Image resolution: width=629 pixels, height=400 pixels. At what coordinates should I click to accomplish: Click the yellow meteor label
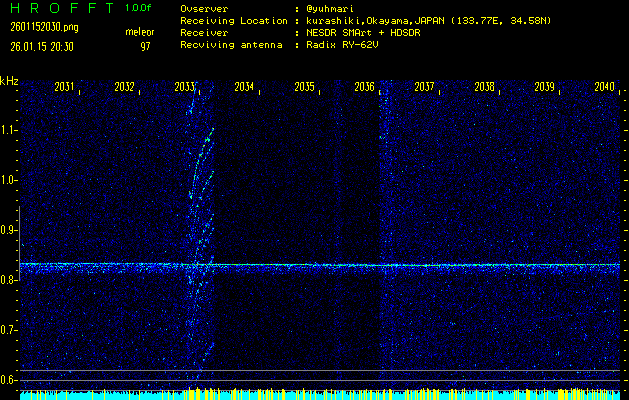click(x=140, y=33)
